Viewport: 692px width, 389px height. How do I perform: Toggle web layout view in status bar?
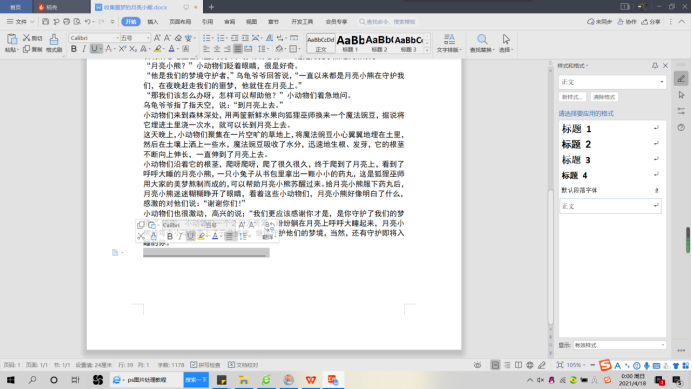(x=530, y=365)
